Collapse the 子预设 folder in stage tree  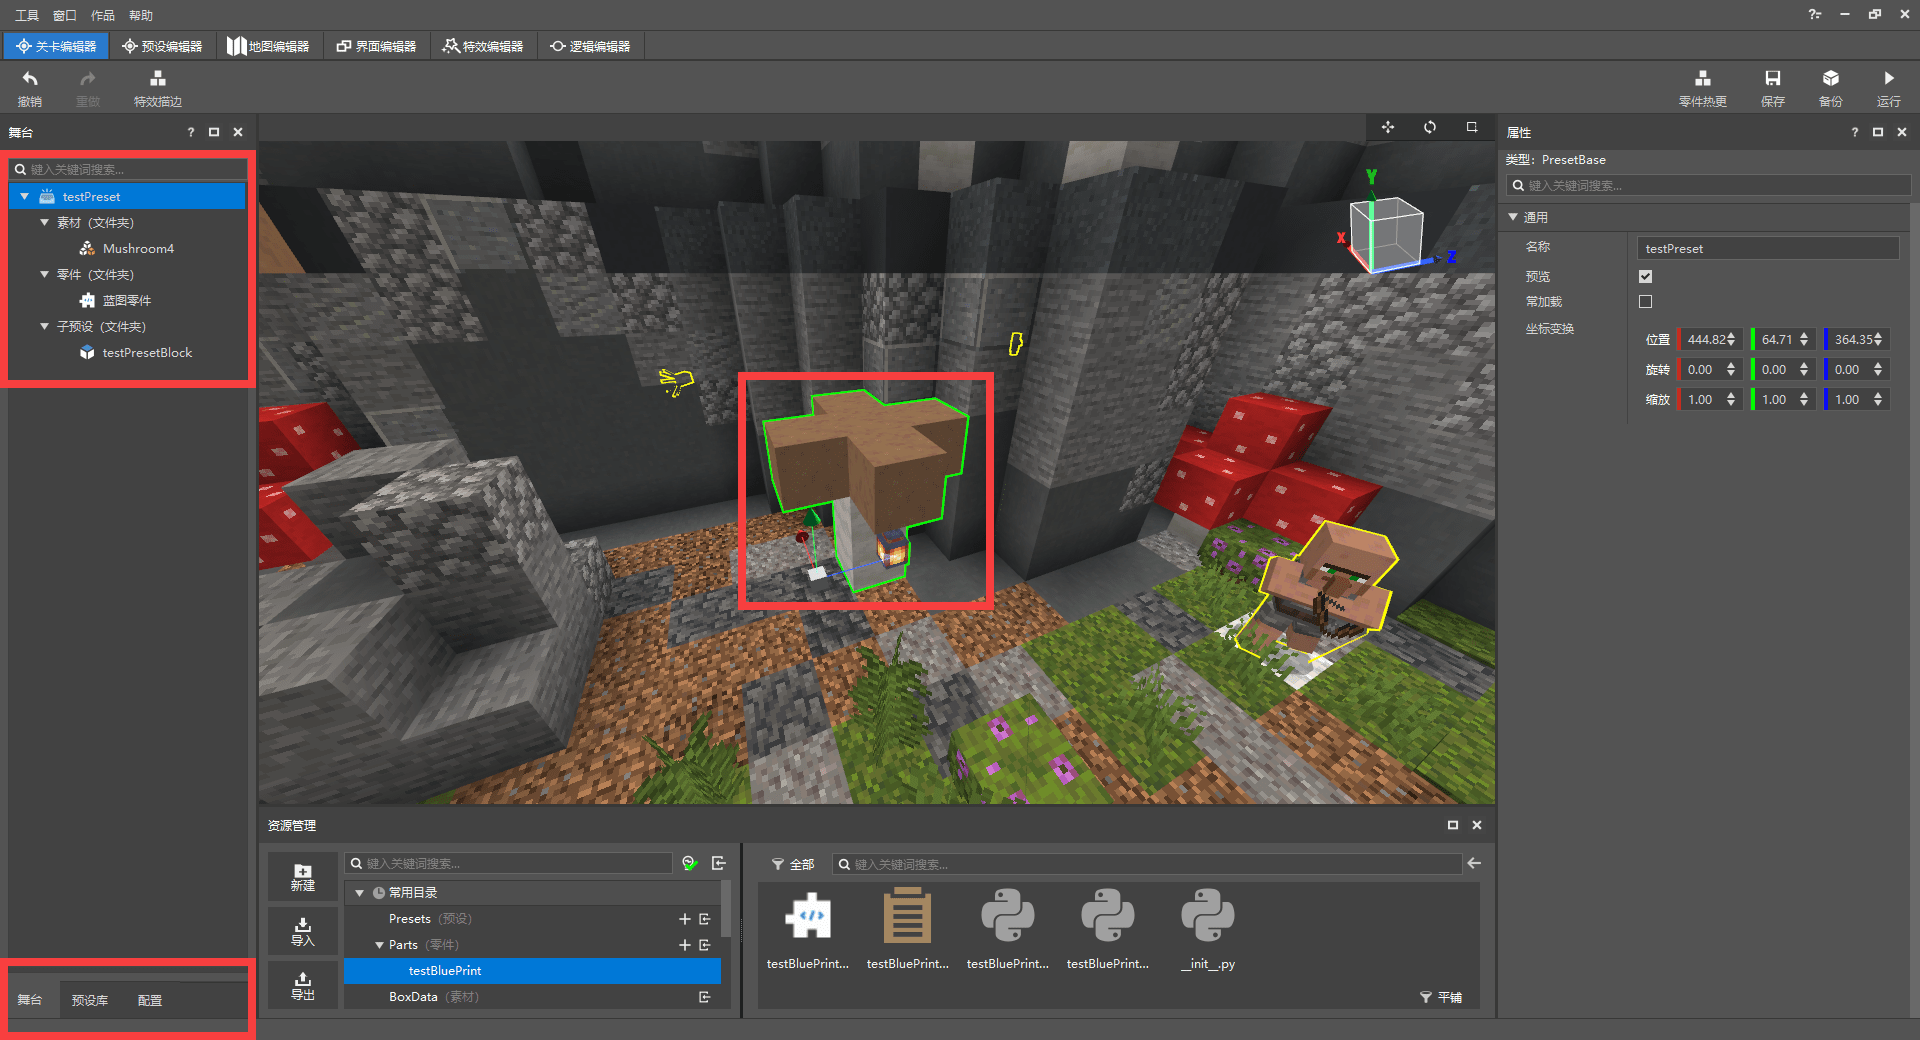point(44,326)
